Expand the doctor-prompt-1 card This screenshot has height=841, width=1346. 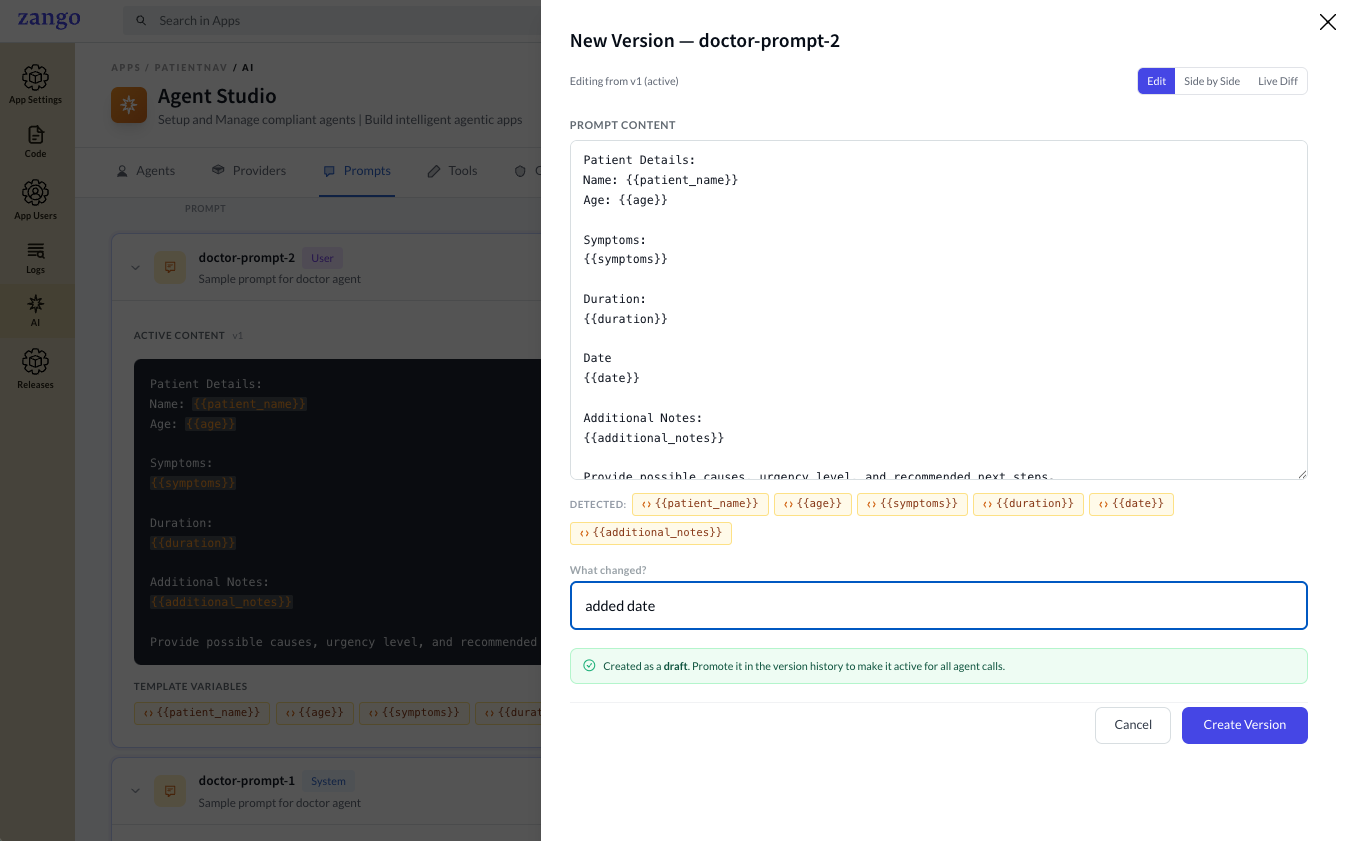tap(135, 791)
